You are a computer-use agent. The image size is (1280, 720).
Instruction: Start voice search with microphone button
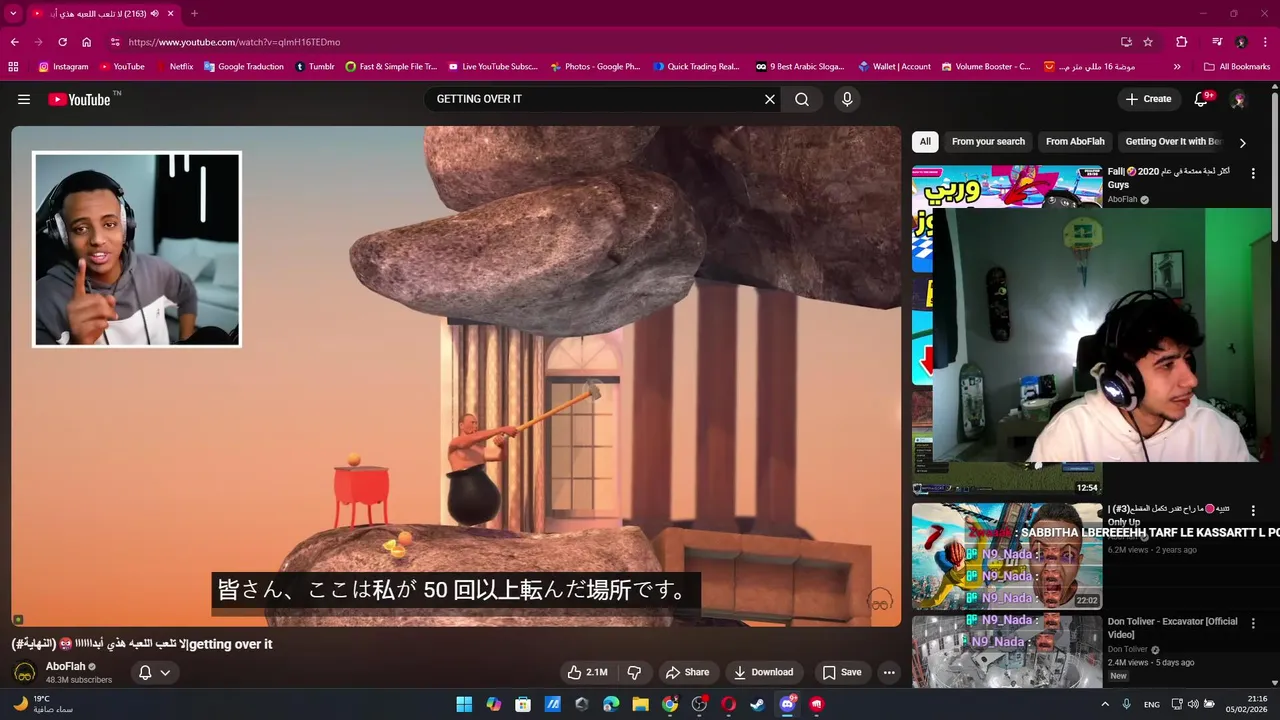tap(847, 99)
